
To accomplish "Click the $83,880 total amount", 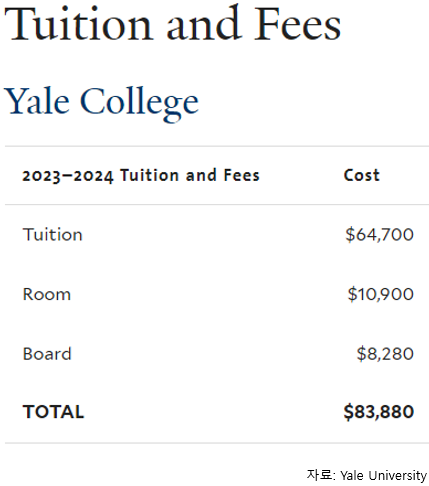I will [x=379, y=412].
